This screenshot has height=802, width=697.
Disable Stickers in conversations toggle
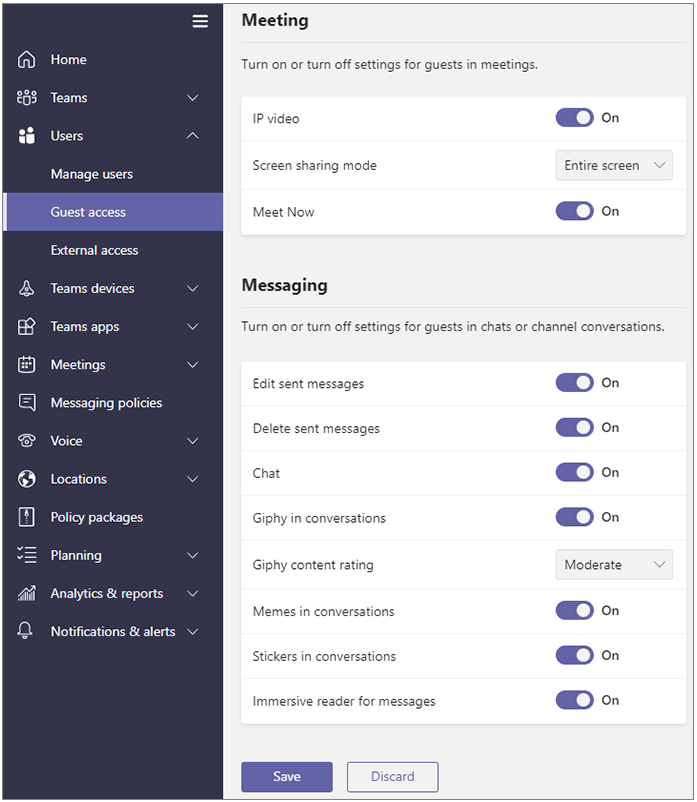coord(575,655)
